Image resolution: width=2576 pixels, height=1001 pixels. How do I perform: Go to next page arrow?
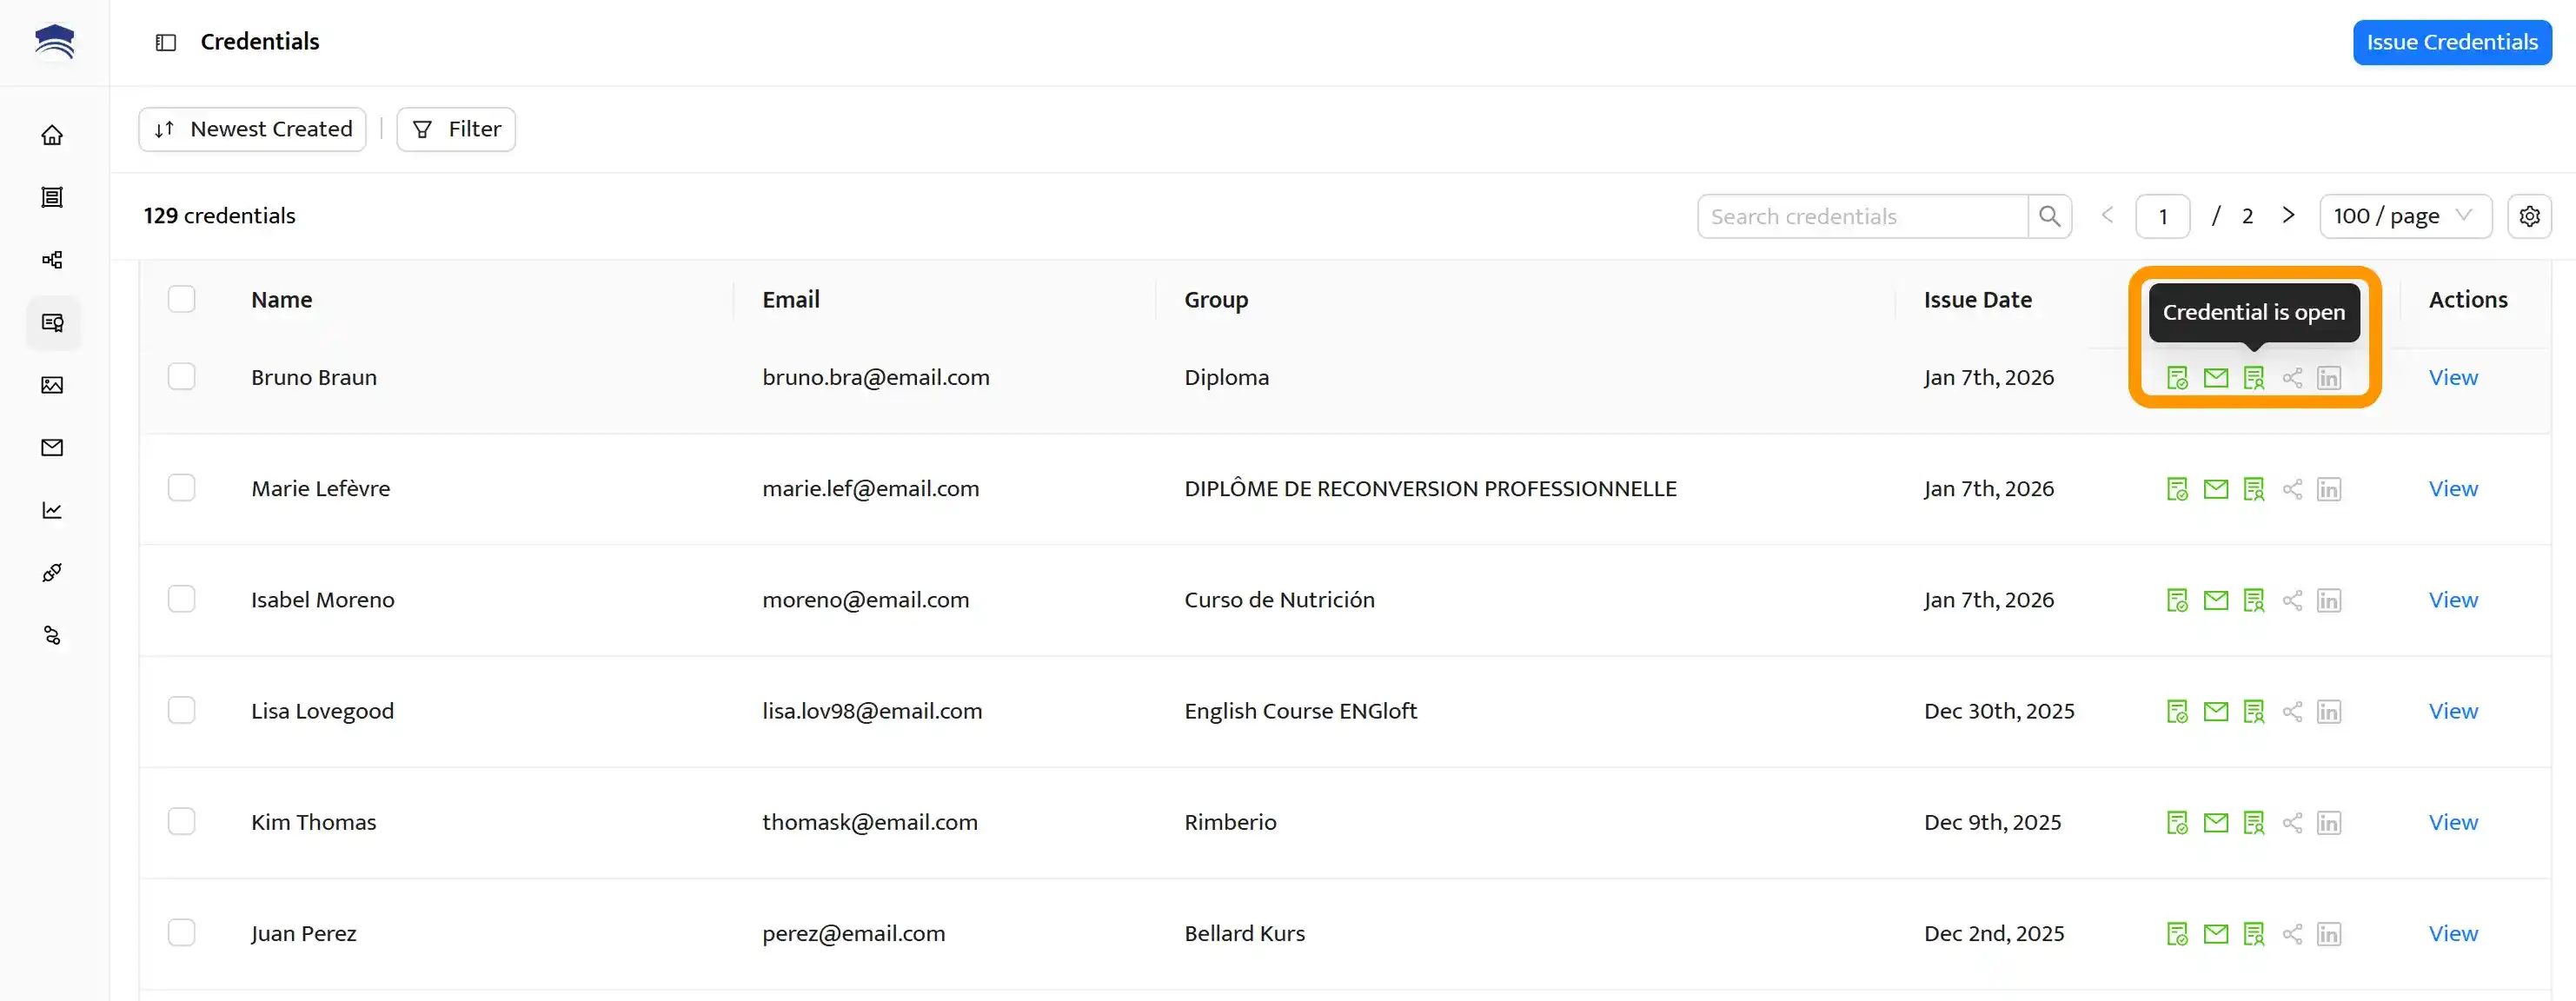2288,216
